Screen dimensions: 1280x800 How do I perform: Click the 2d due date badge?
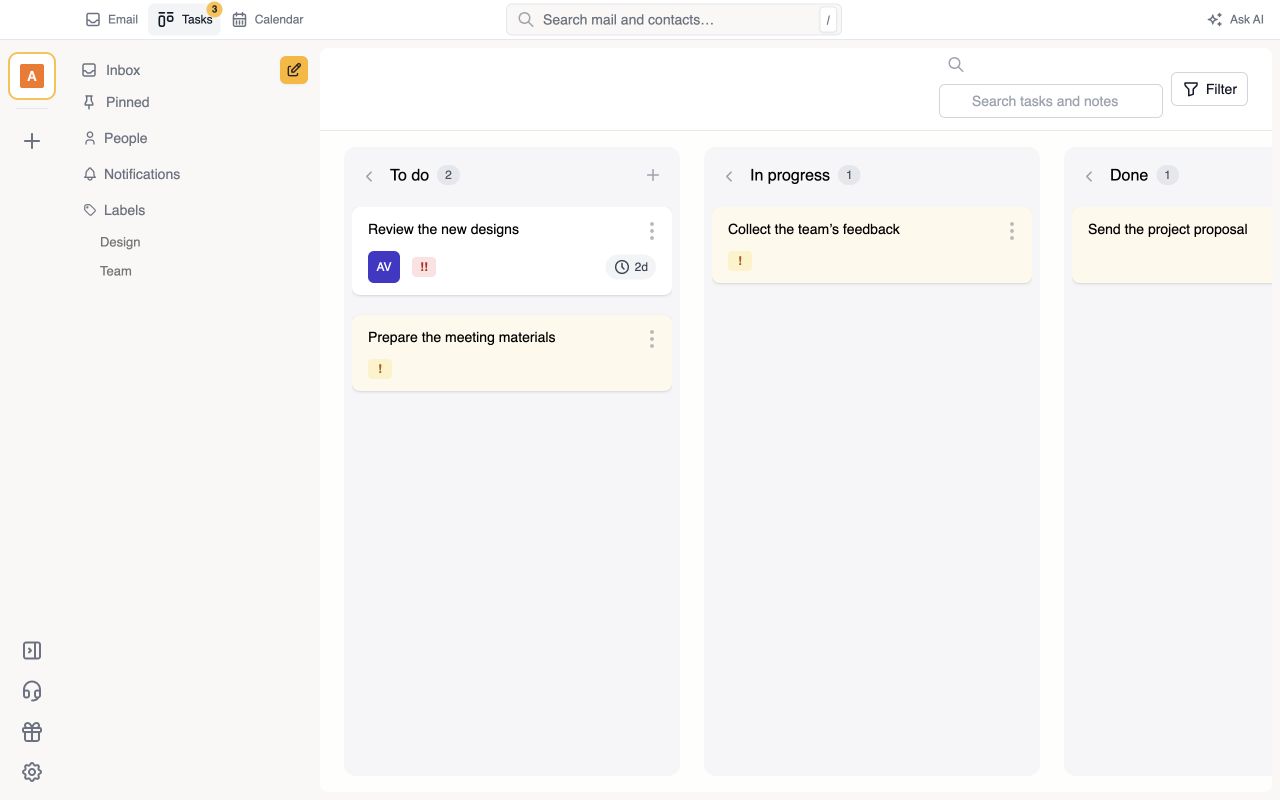point(631,267)
